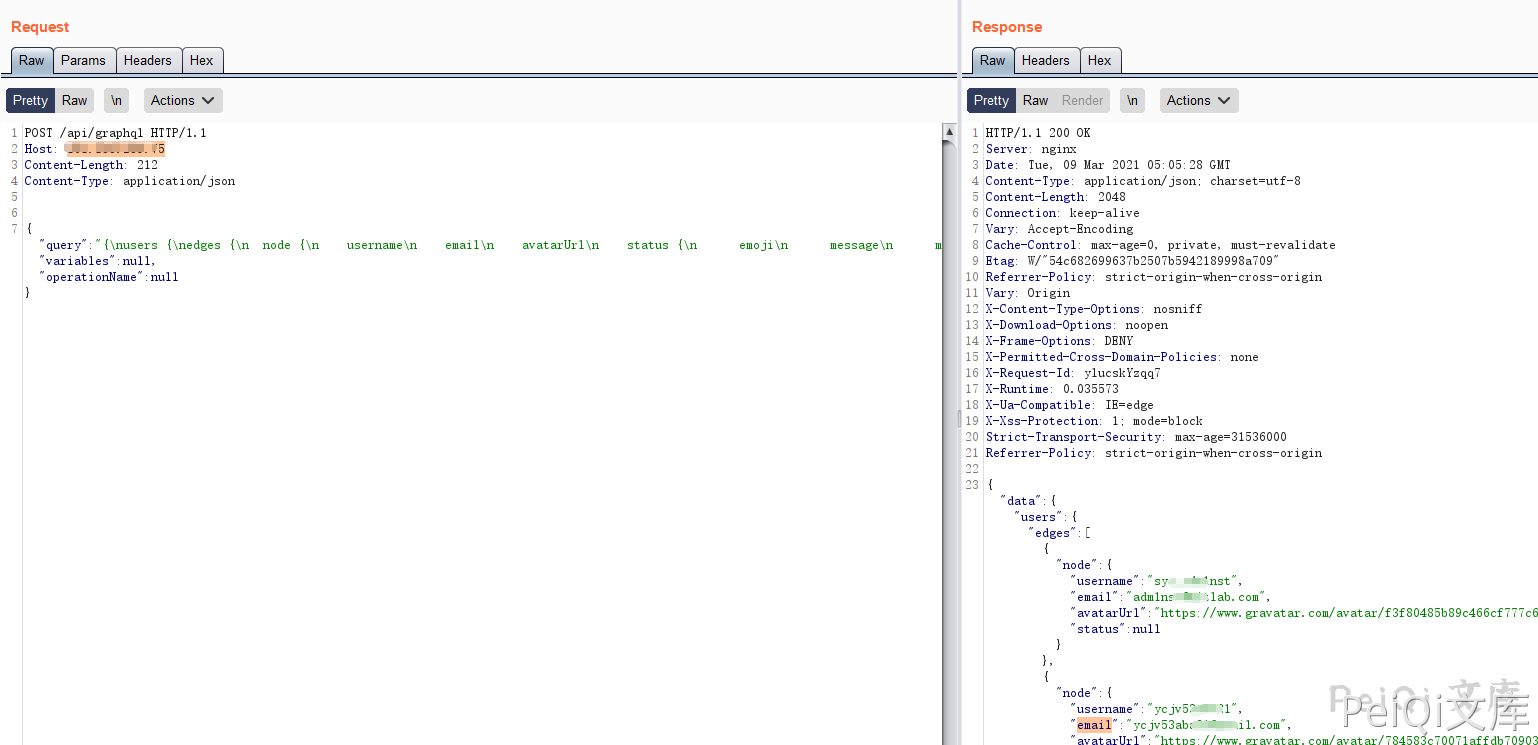Toggle newline display in Request panel
This screenshot has width=1538, height=745.
(x=117, y=100)
